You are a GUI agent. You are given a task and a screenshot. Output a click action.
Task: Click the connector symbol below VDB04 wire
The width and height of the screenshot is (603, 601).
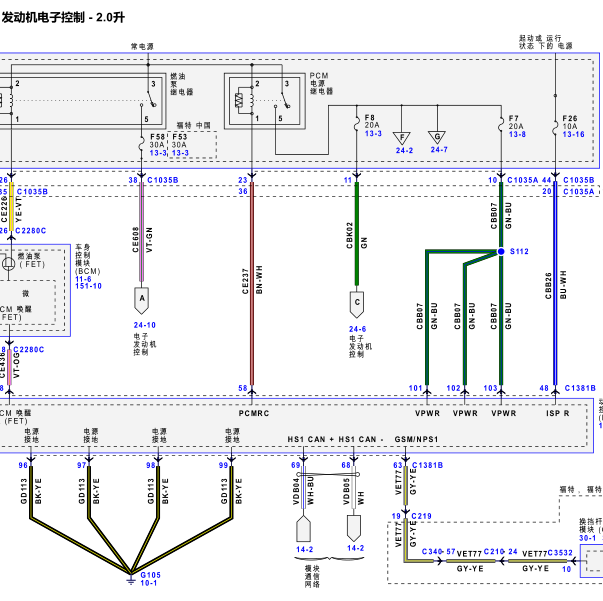[303, 529]
